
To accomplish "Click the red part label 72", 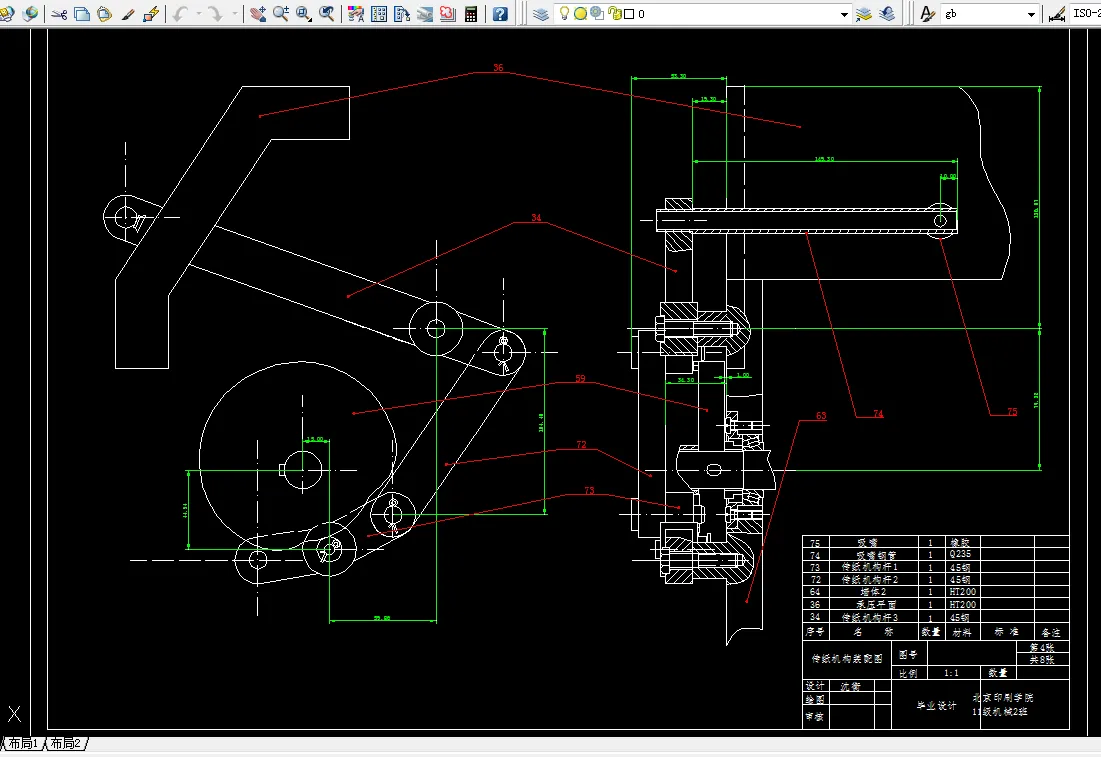I will pos(581,444).
